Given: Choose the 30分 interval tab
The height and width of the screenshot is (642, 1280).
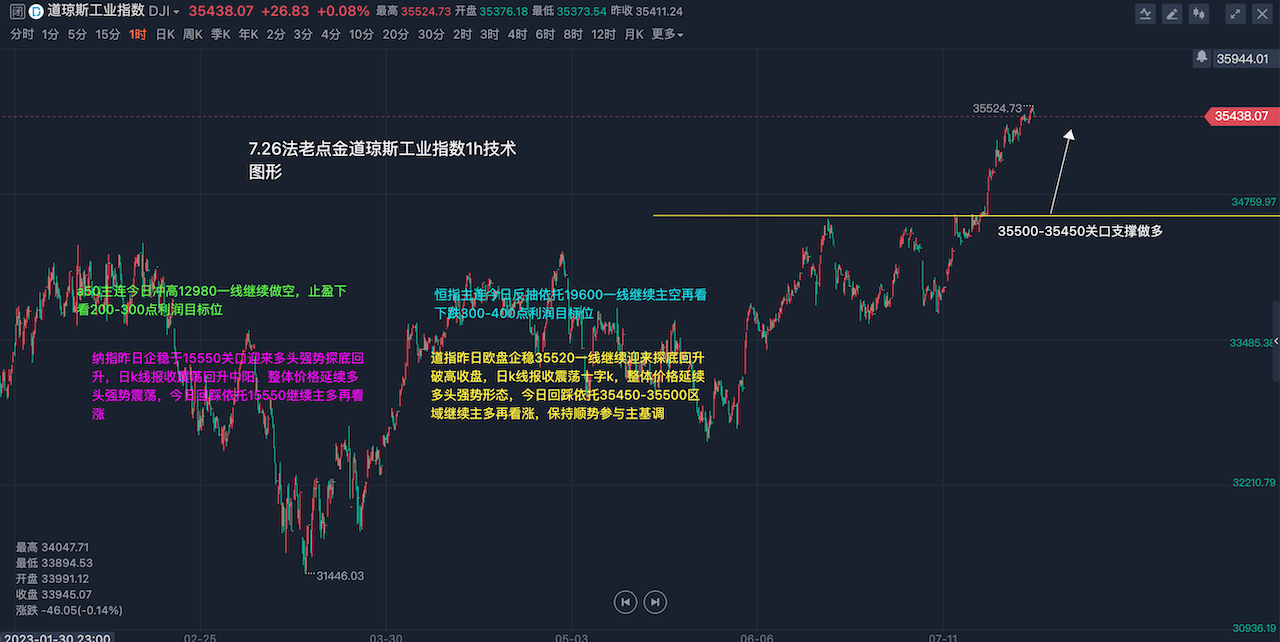Looking at the screenshot, I should tap(430, 34).
